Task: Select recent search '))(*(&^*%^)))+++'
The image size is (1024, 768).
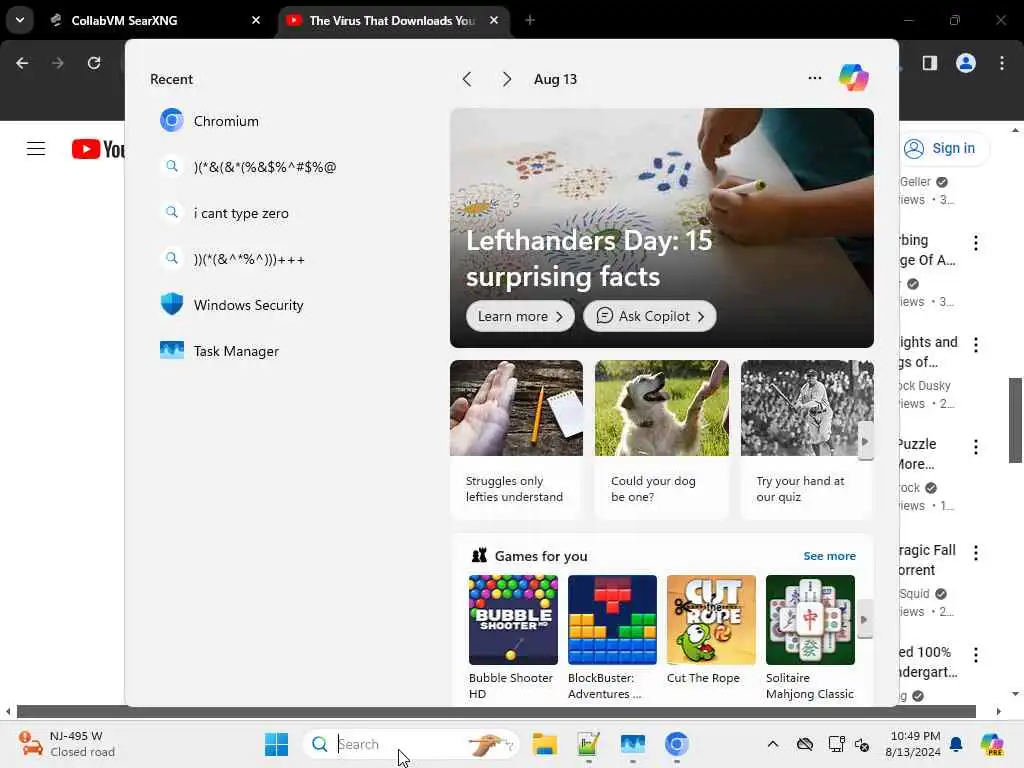Action: tap(249, 259)
